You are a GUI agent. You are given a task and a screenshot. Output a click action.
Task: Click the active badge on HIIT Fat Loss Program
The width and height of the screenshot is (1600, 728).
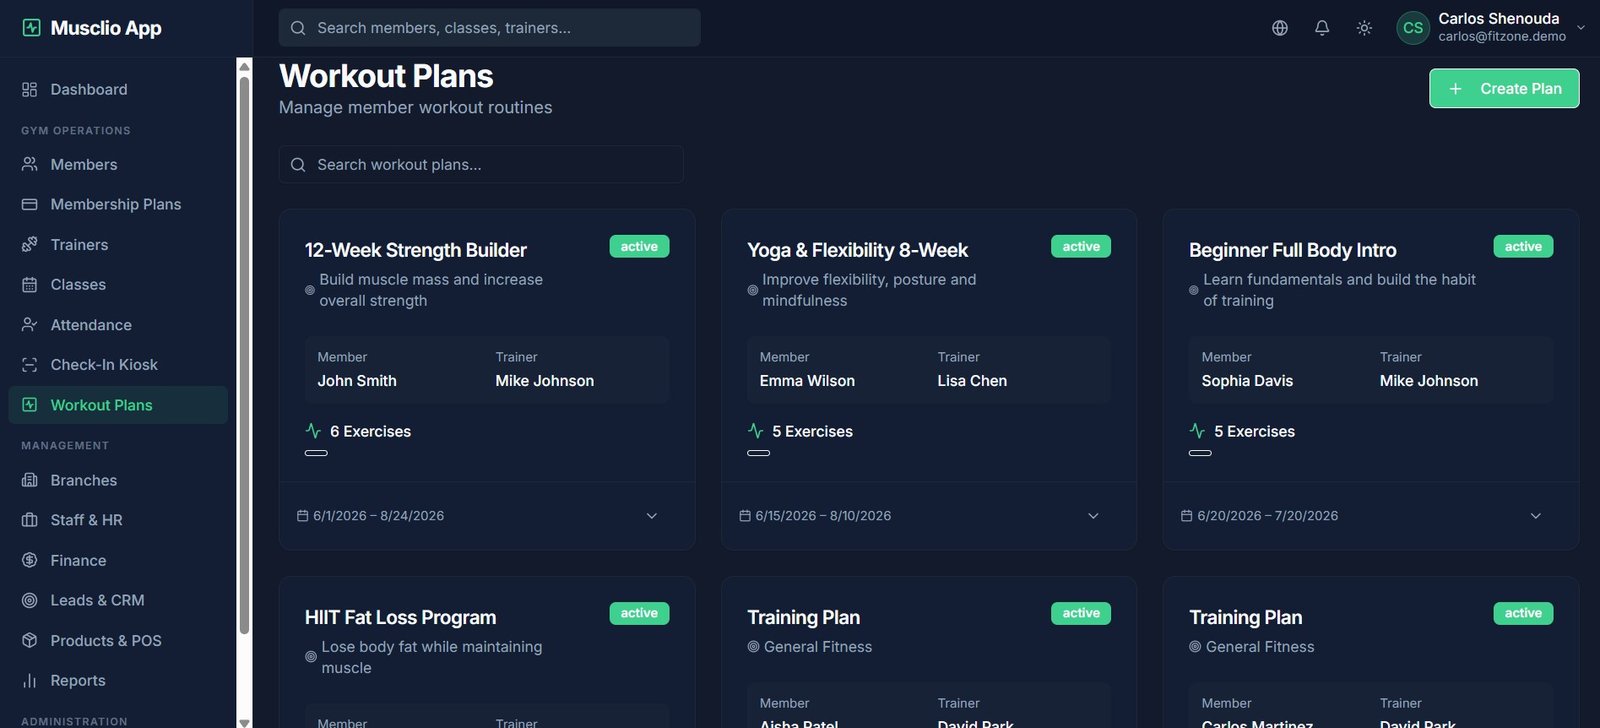click(639, 613)
